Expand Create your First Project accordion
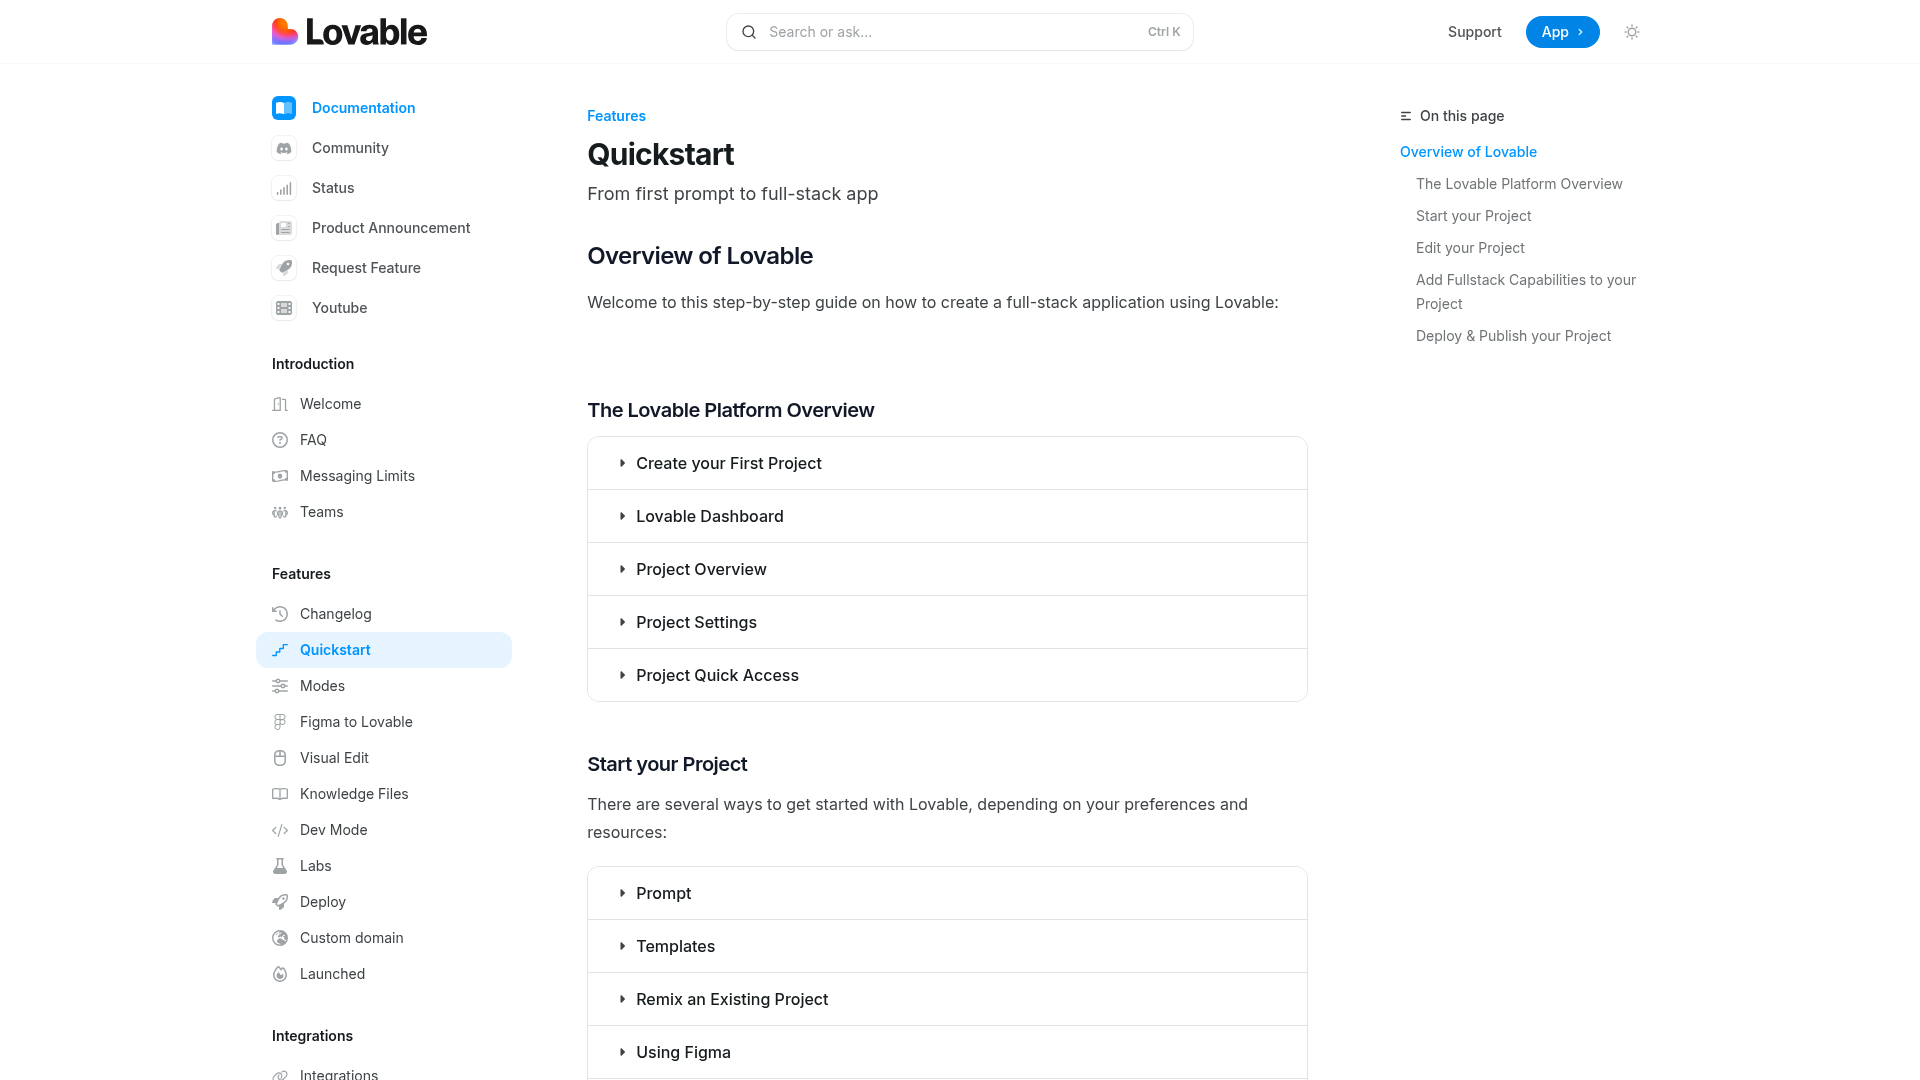Image resolution: width=1920 pixels, height=1080 pixels. pyautogui.click(x=947, y=463)
